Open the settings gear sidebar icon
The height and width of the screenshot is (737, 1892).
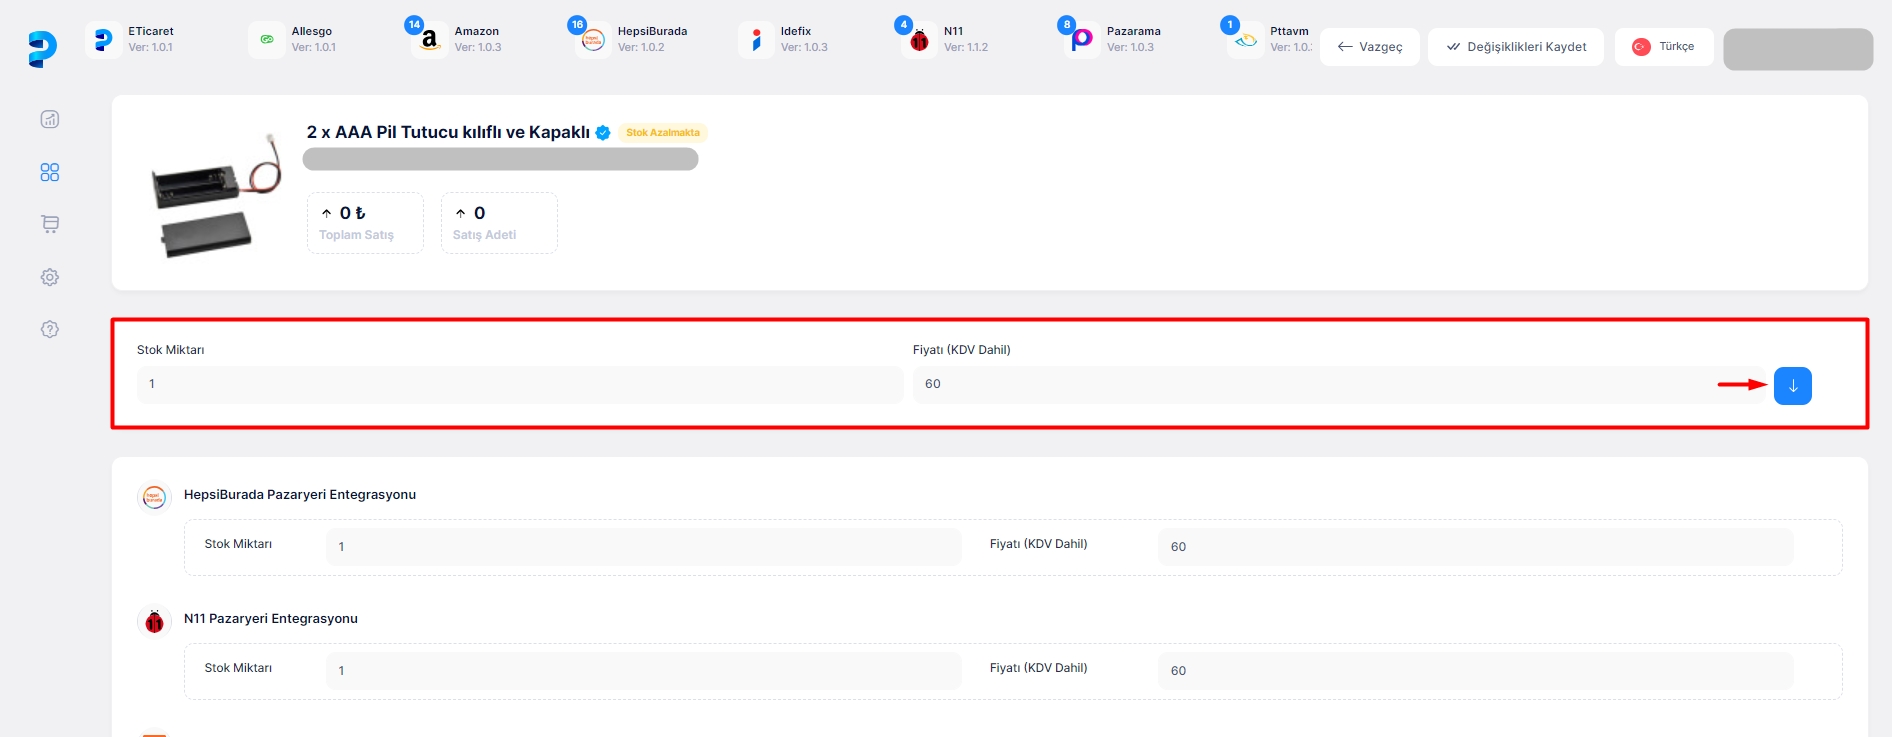(x=50, y=277)
